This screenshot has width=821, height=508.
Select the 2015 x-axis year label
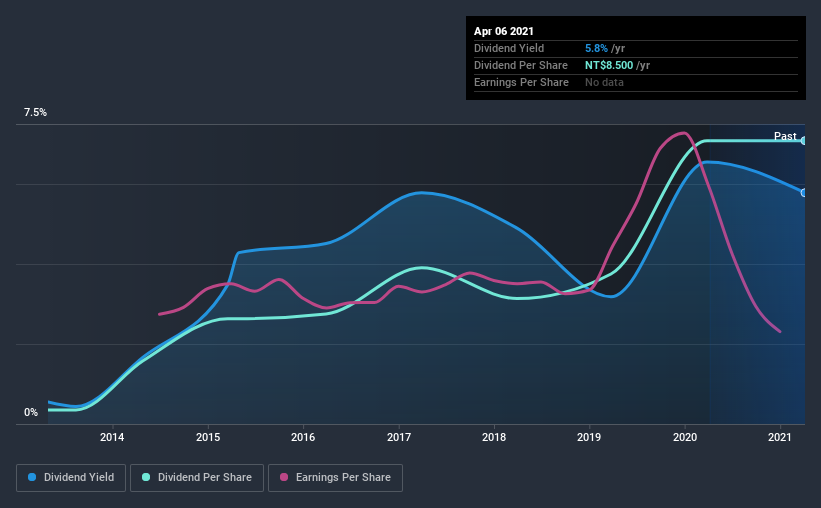[208, 437]
